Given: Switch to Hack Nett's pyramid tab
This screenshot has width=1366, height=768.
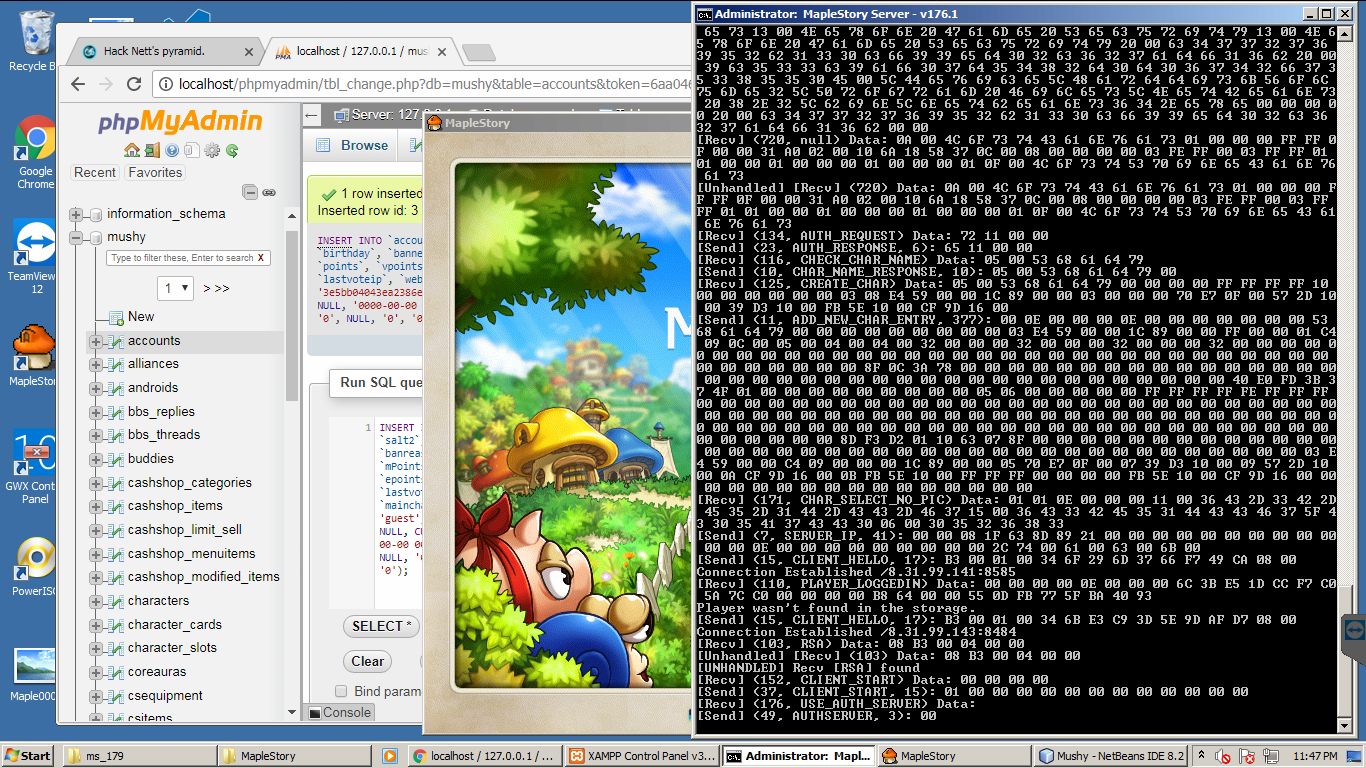Looking at the screenshot, I should [x=166, y=51].
